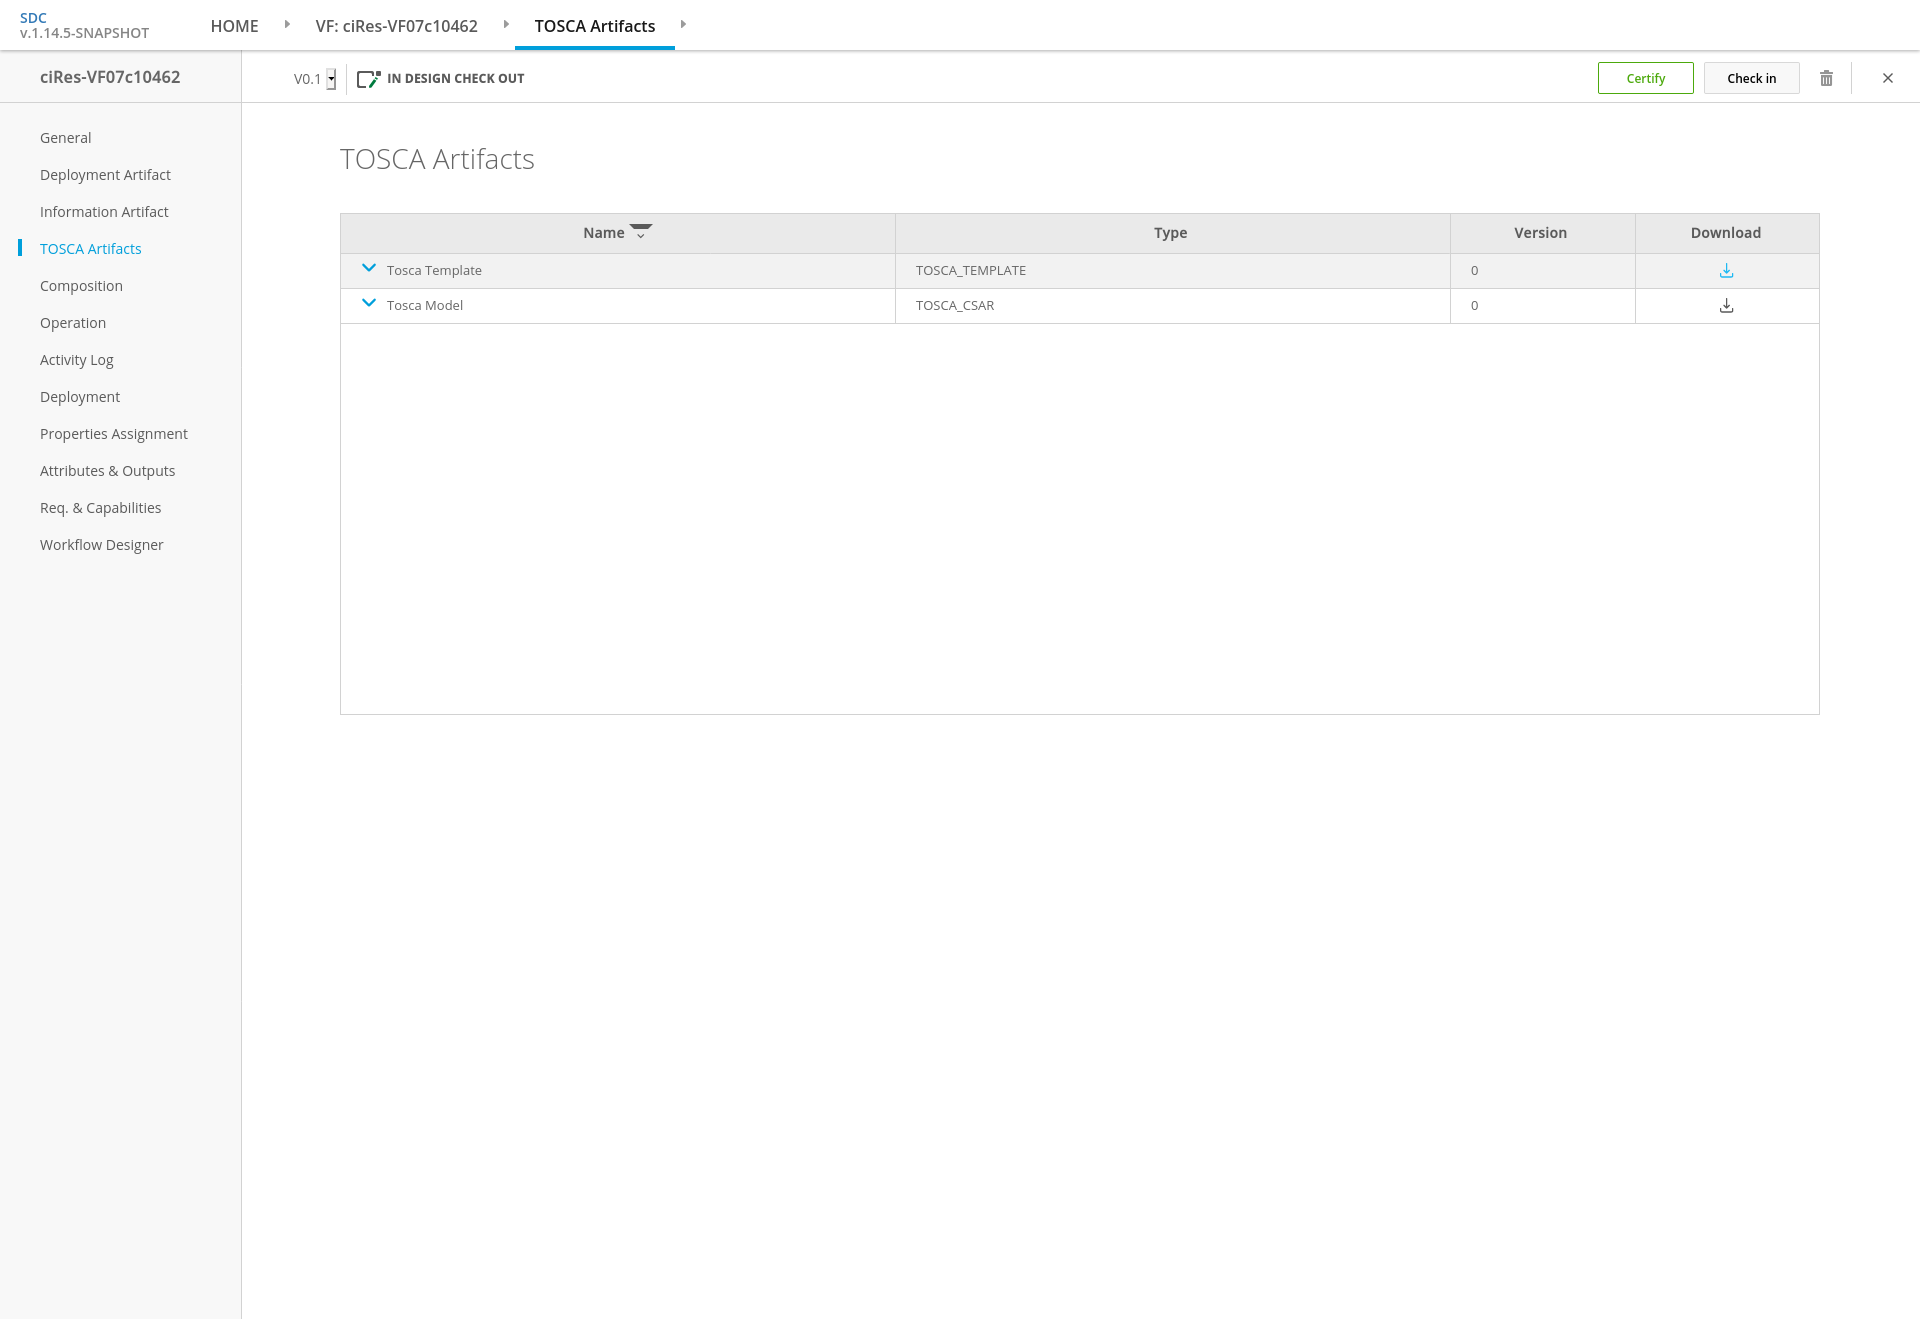Open Workflow Designer page
The image size is (1920, 1319).
(x=101, y=545)
